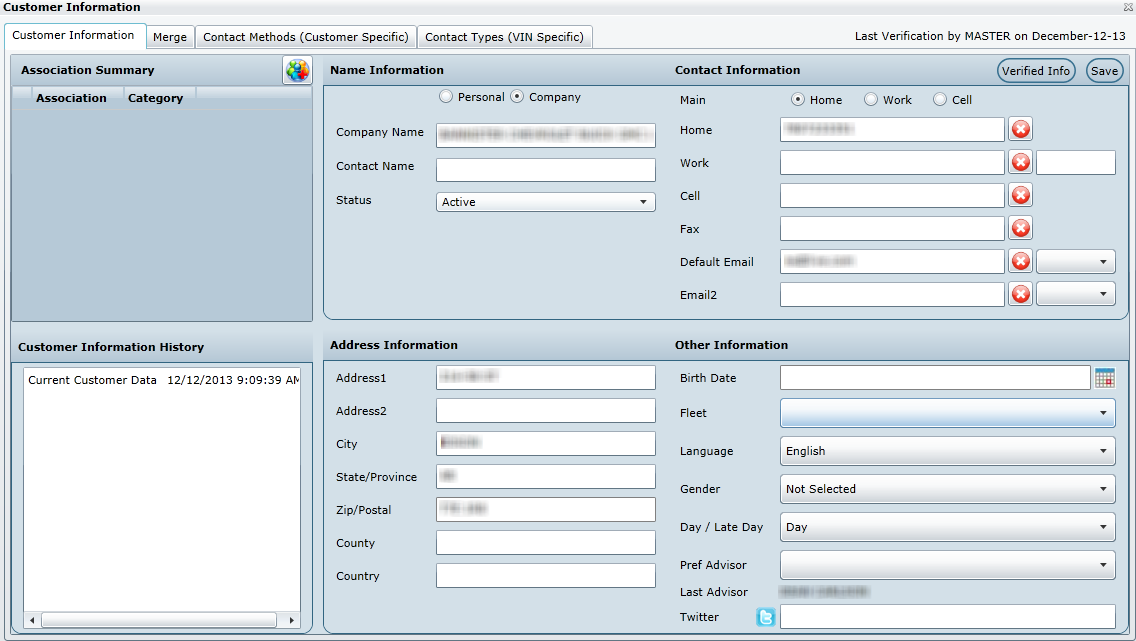This screenshot has height=641, width=1136.
Task: Open the Birth Date calendar picker
Action: pos(1104,378)
